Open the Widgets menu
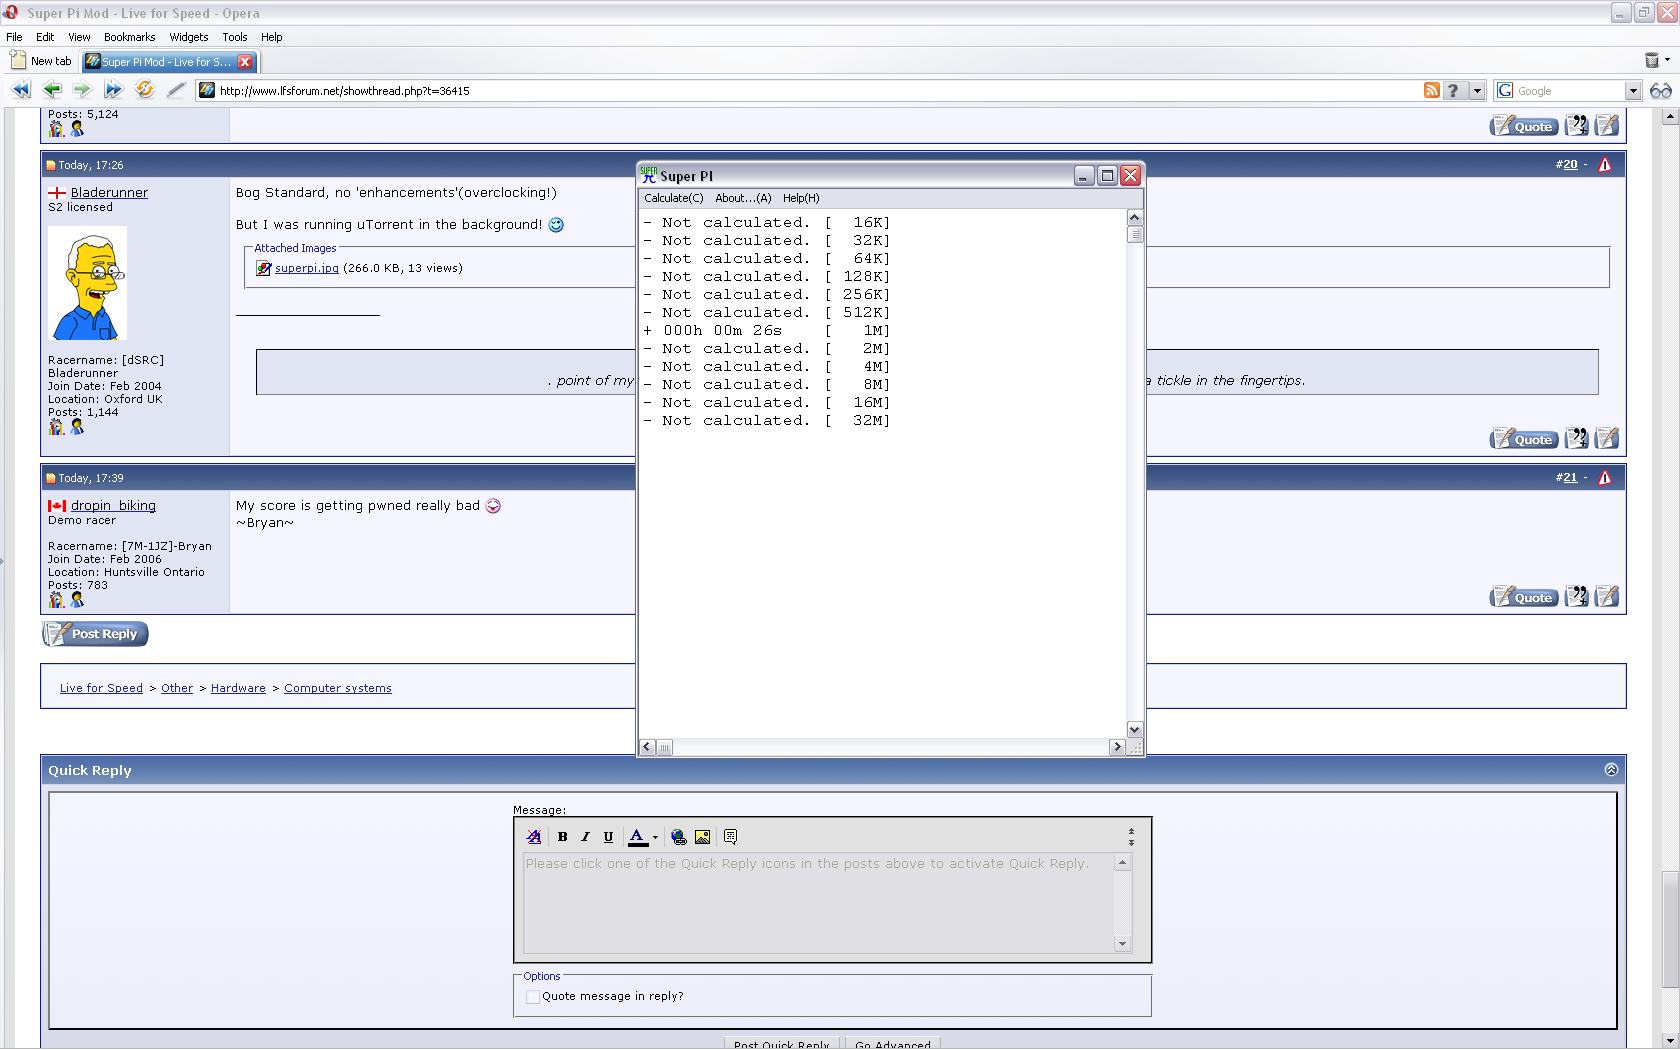 [x=188, y=37]
